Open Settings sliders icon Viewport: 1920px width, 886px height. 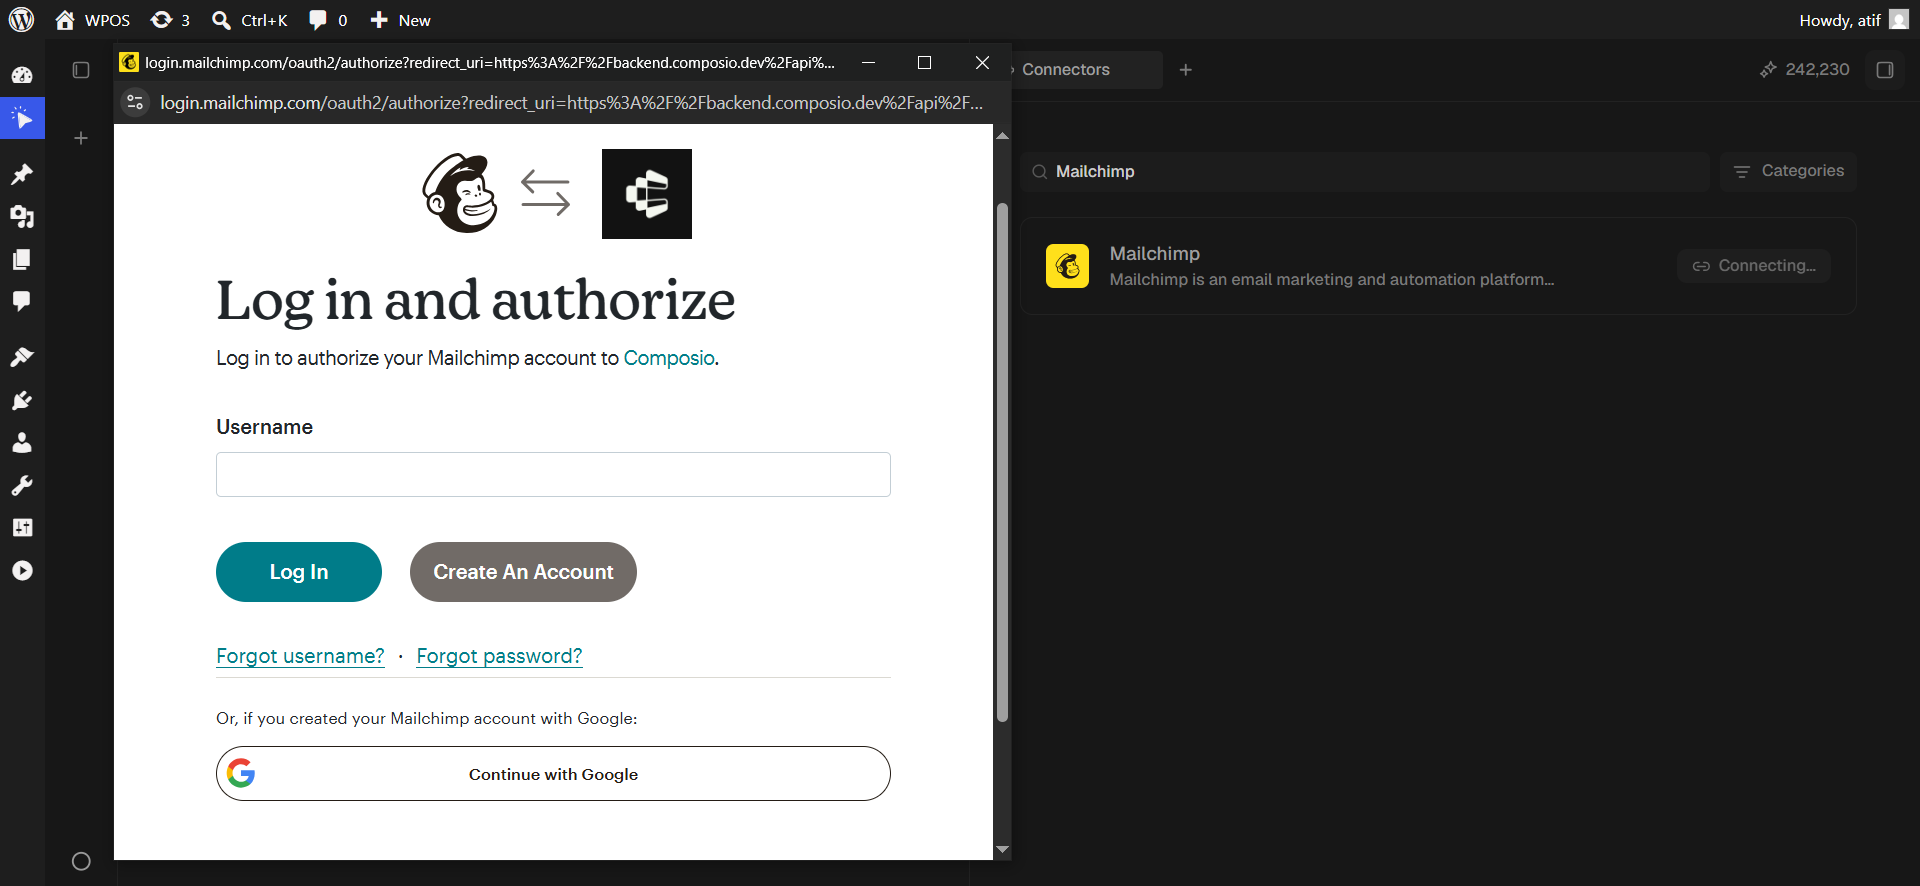[x=22, y=527]
